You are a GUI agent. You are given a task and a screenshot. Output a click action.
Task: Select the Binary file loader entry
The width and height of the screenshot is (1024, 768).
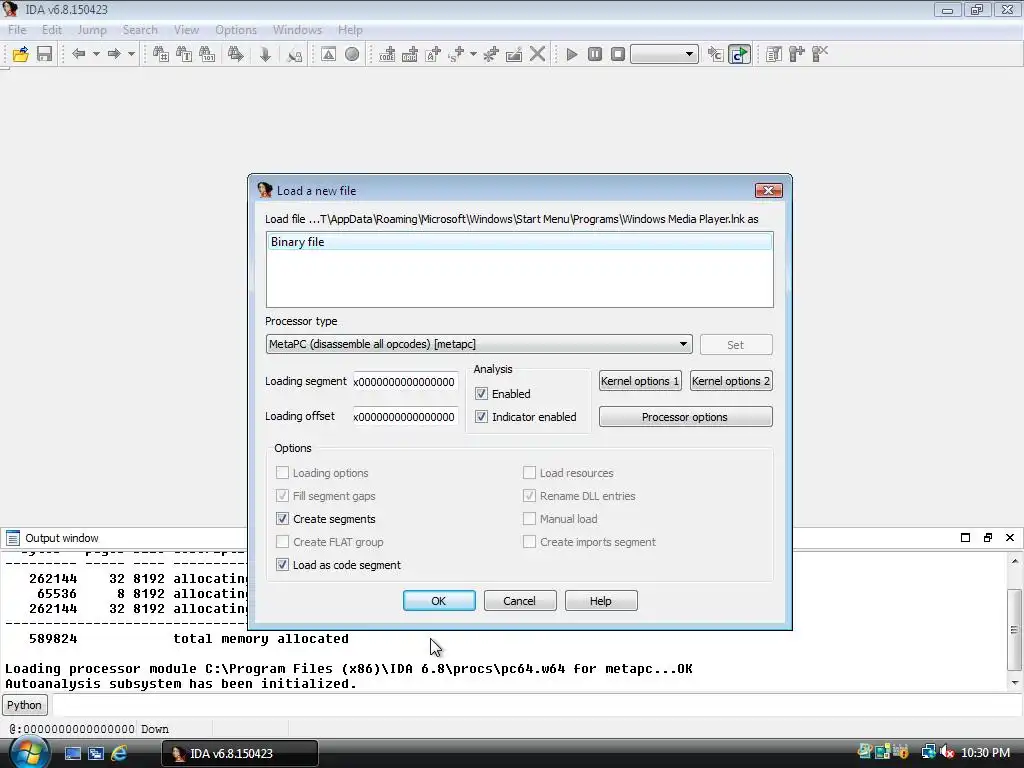click(519, 242)
